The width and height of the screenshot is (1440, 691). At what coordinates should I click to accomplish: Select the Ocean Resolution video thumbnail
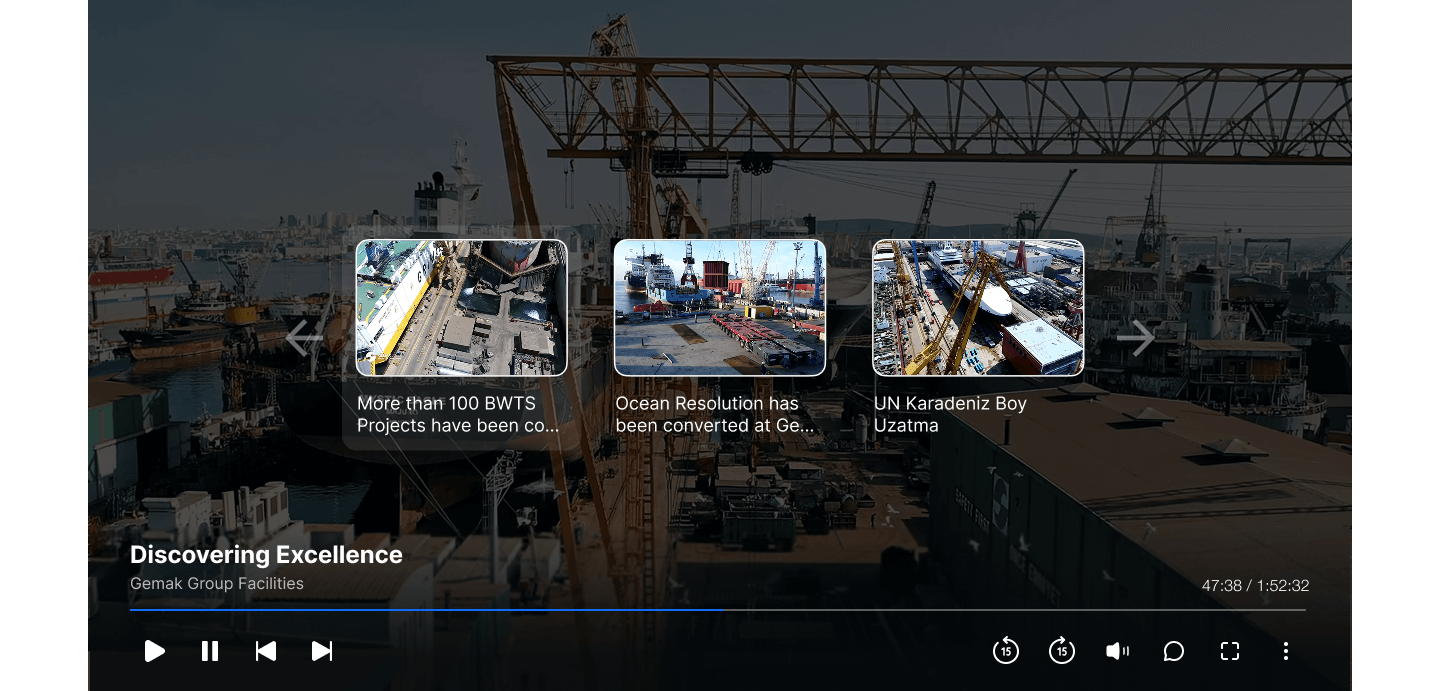(x=719, y=308)
